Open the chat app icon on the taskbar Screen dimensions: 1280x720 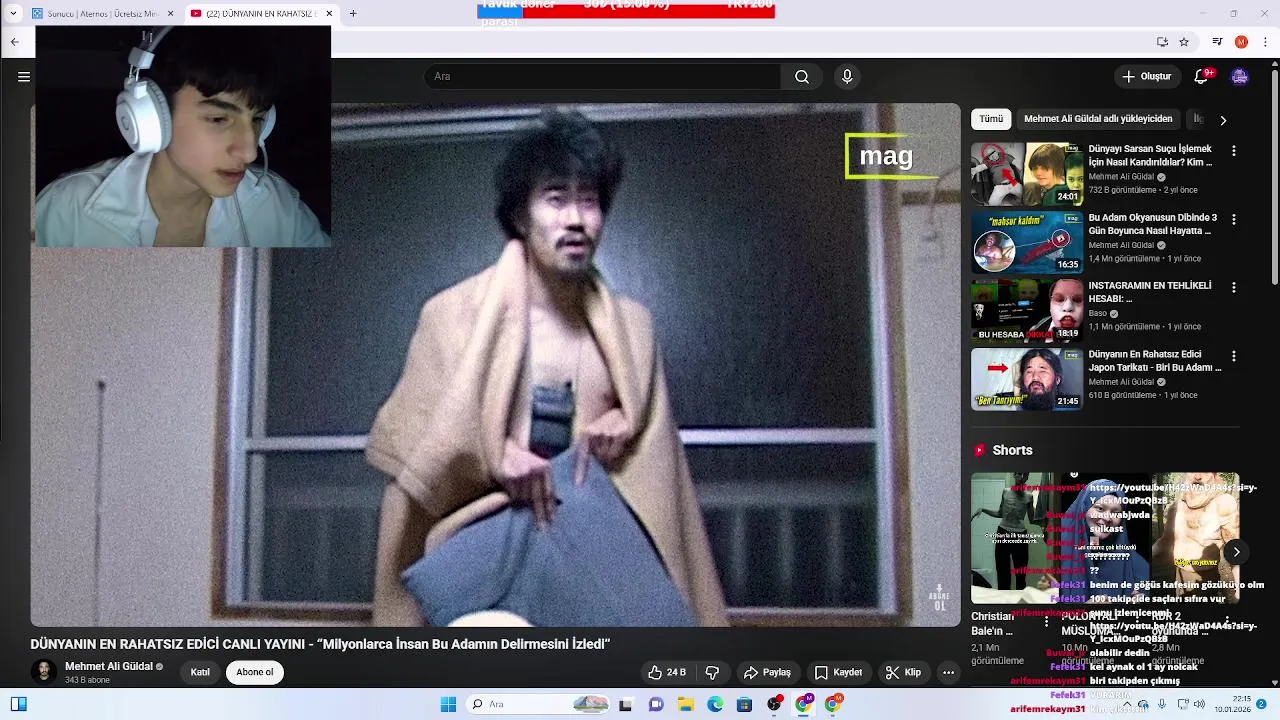click(656, 705)
